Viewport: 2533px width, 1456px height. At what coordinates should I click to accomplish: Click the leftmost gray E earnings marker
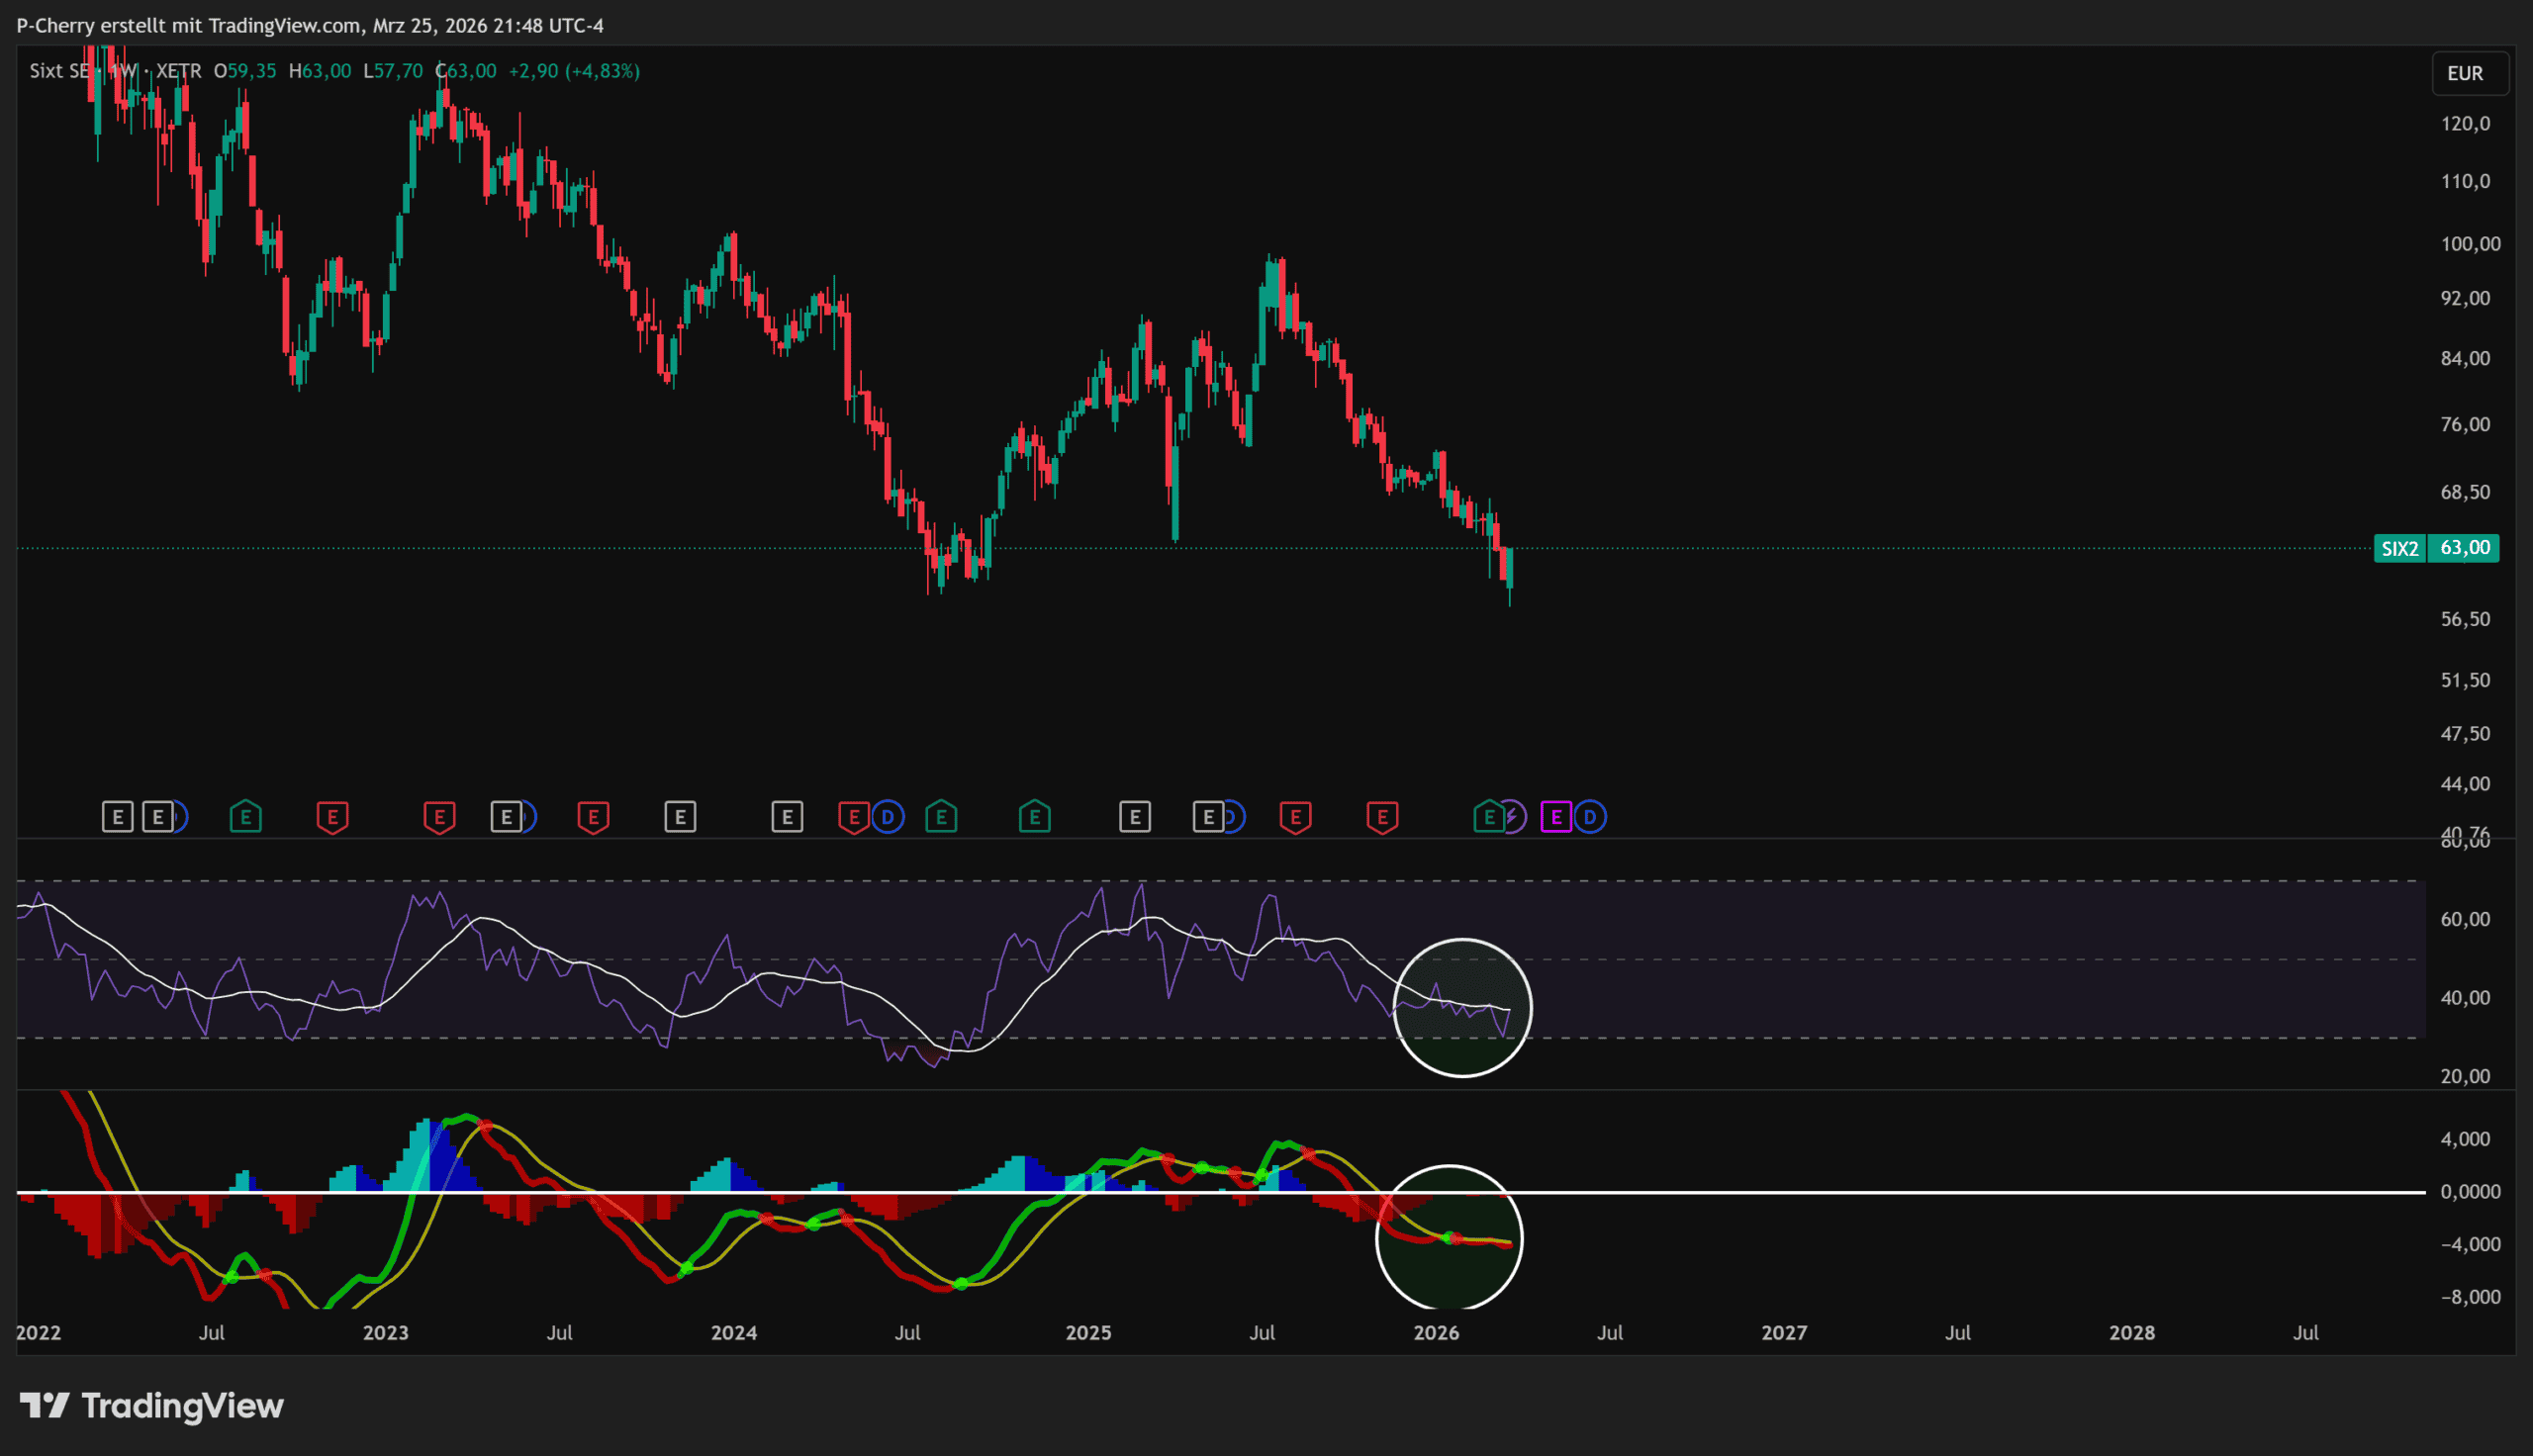pos(117,817)
